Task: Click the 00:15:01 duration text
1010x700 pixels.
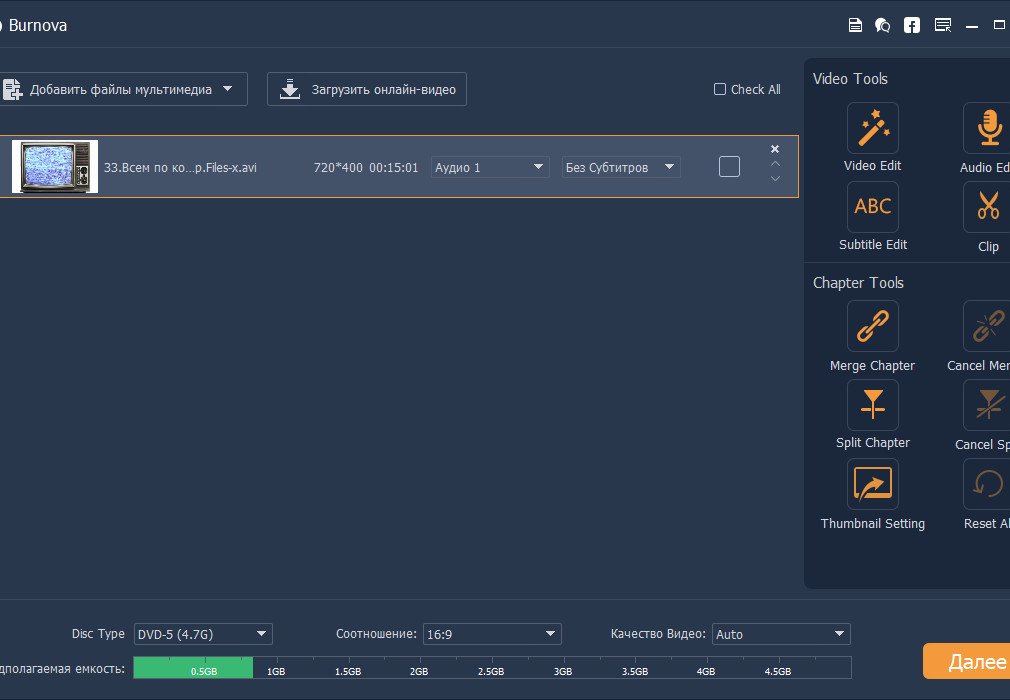Action: (394, 167)
